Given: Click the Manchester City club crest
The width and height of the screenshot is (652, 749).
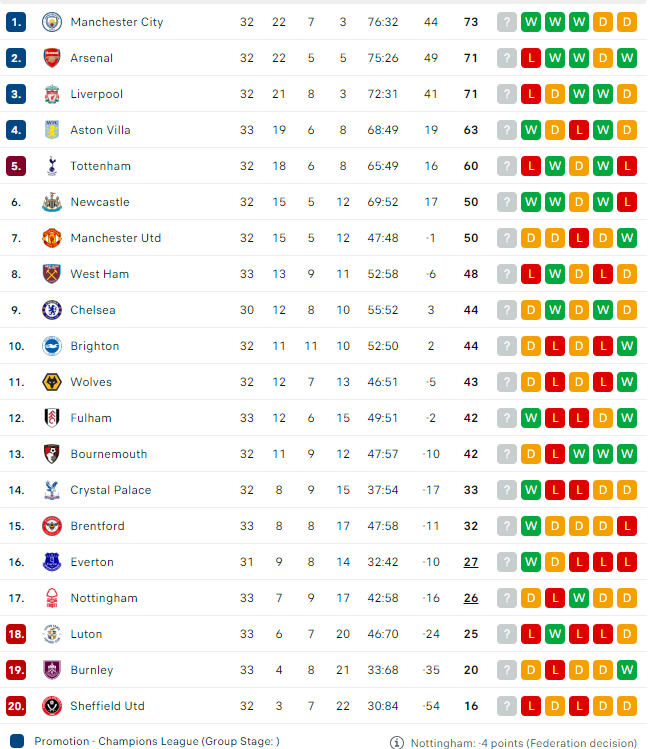Looking at the screenshot, I should 51,22.
